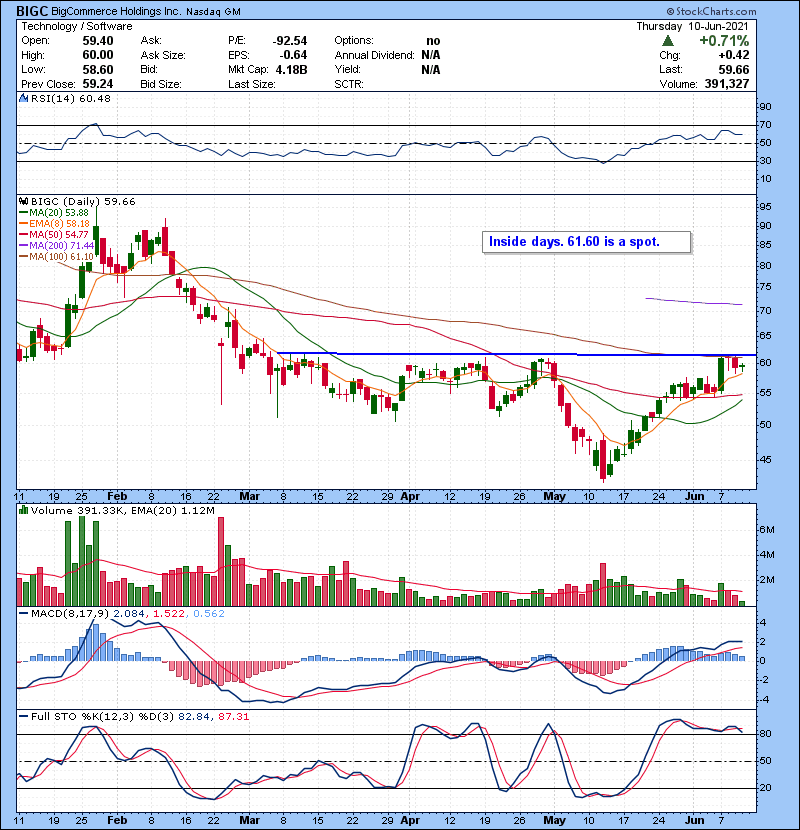Click the RSI(14) 60.48 indicator label
Viewport: 800px width, 830px height.
(x=71, y=98)
